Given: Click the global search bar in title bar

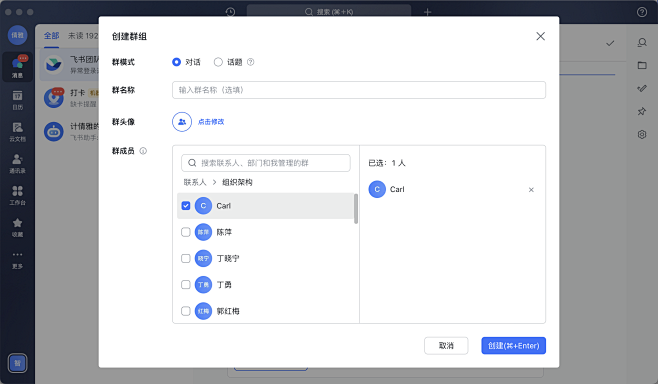Looking at the screenshot, I should pyautogui.click(x=329, y=12).
